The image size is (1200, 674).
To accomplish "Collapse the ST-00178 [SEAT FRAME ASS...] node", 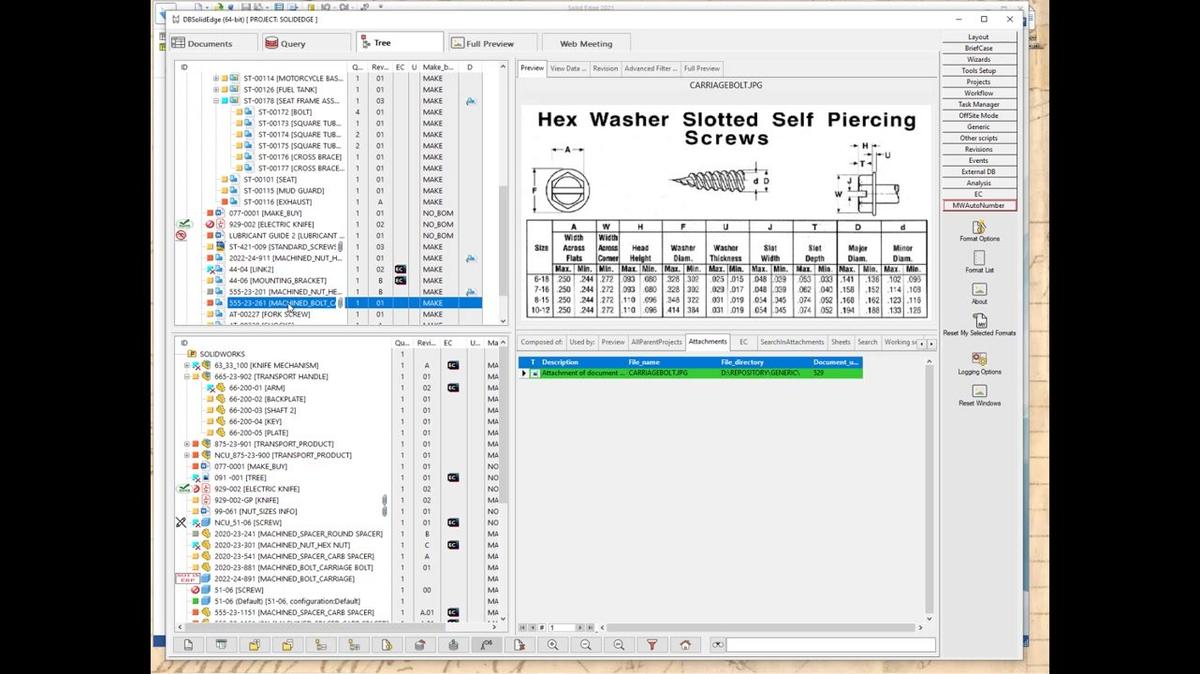I will [x=216, y=100].
